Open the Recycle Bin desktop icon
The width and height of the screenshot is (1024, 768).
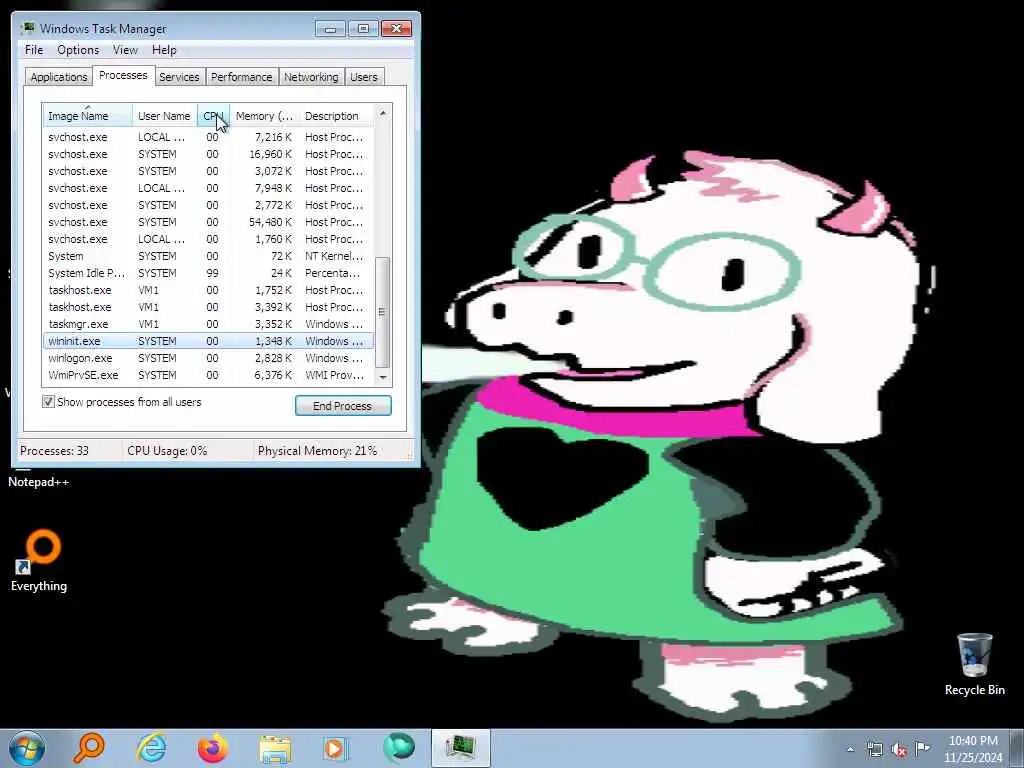(974, 664)
